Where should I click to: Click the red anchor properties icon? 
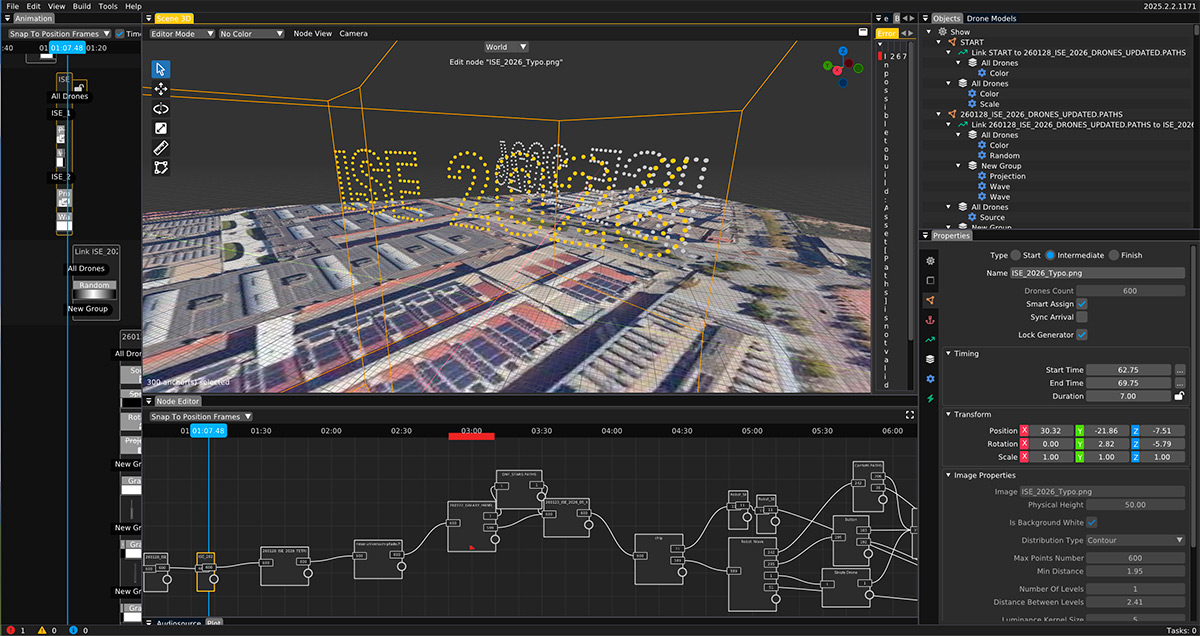[930, 320]
